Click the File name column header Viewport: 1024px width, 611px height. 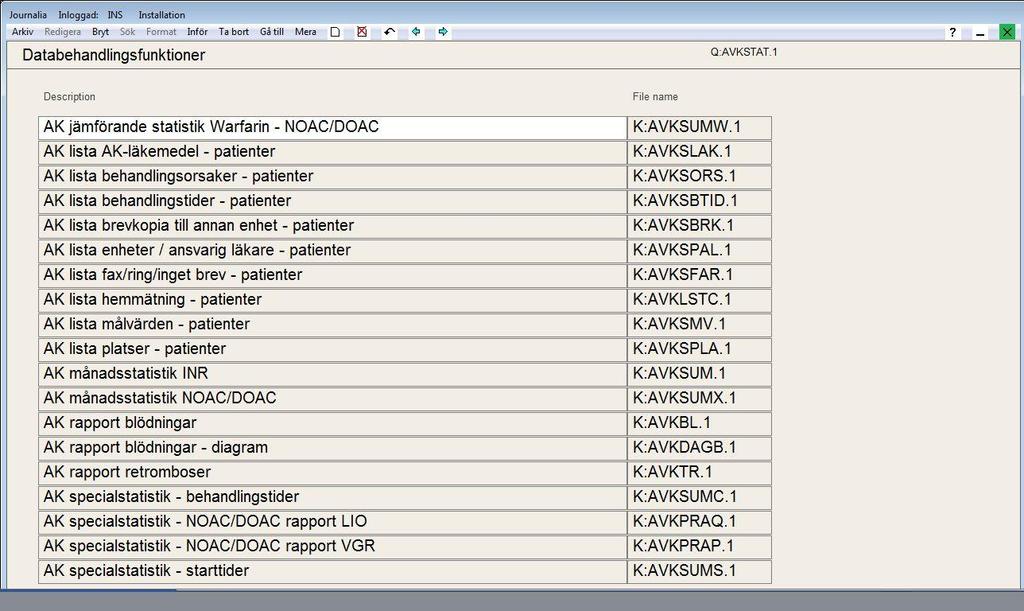point(655,97)
